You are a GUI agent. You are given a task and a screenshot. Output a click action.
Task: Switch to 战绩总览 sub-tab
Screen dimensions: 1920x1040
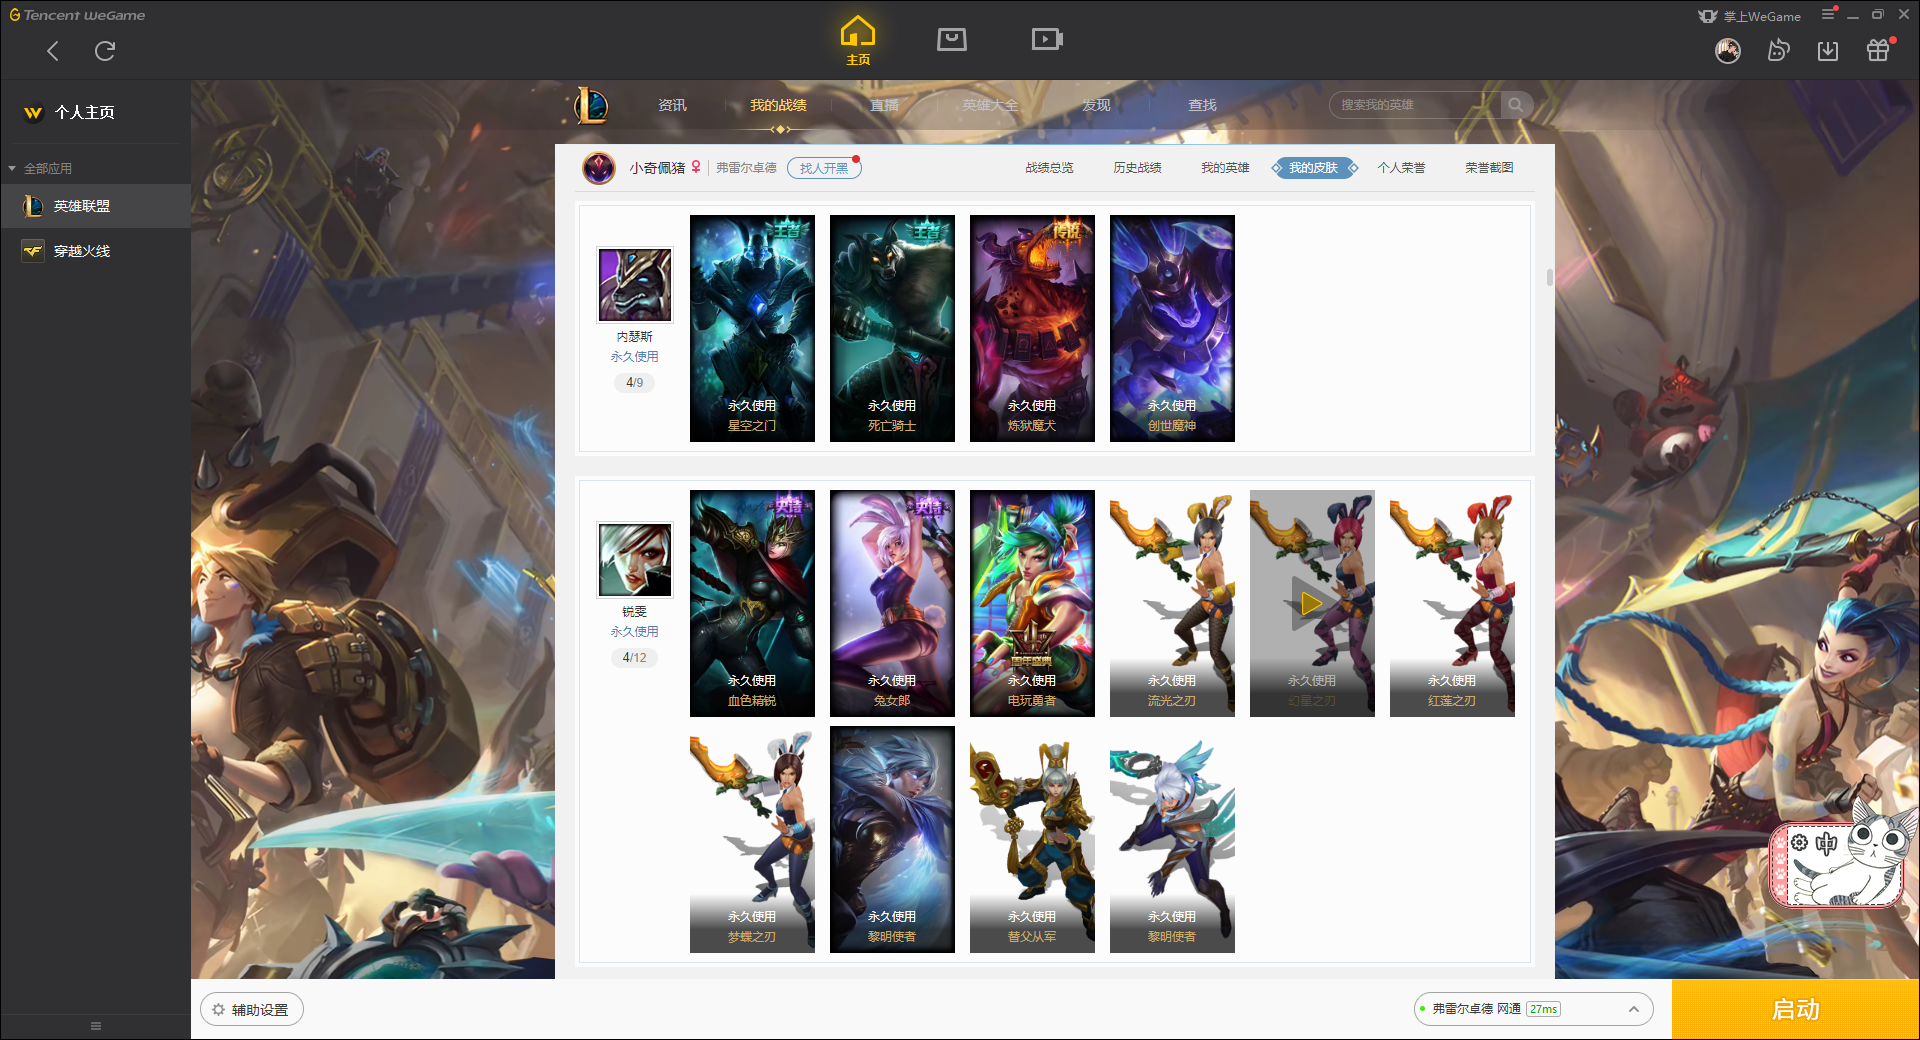coord(1049,168)
